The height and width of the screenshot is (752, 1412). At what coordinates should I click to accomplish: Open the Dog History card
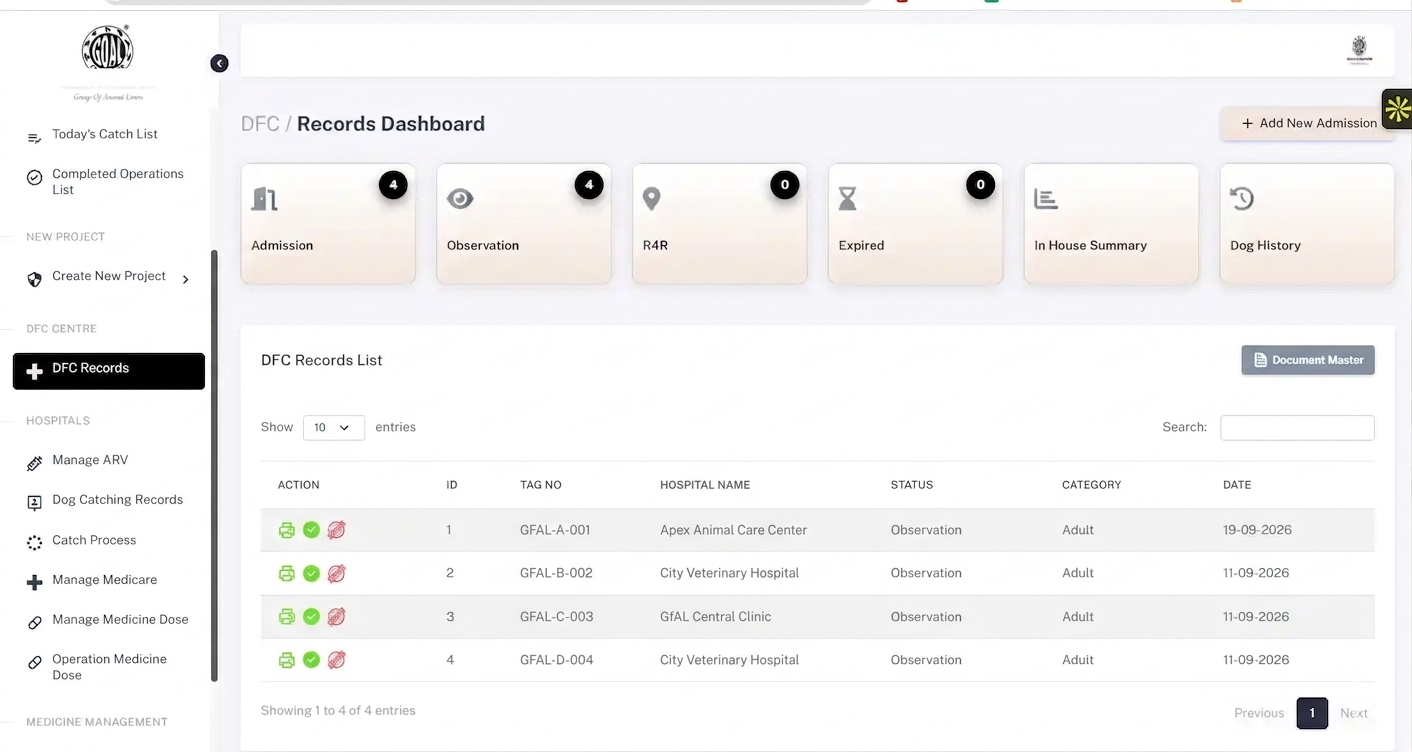[1307, 224]
